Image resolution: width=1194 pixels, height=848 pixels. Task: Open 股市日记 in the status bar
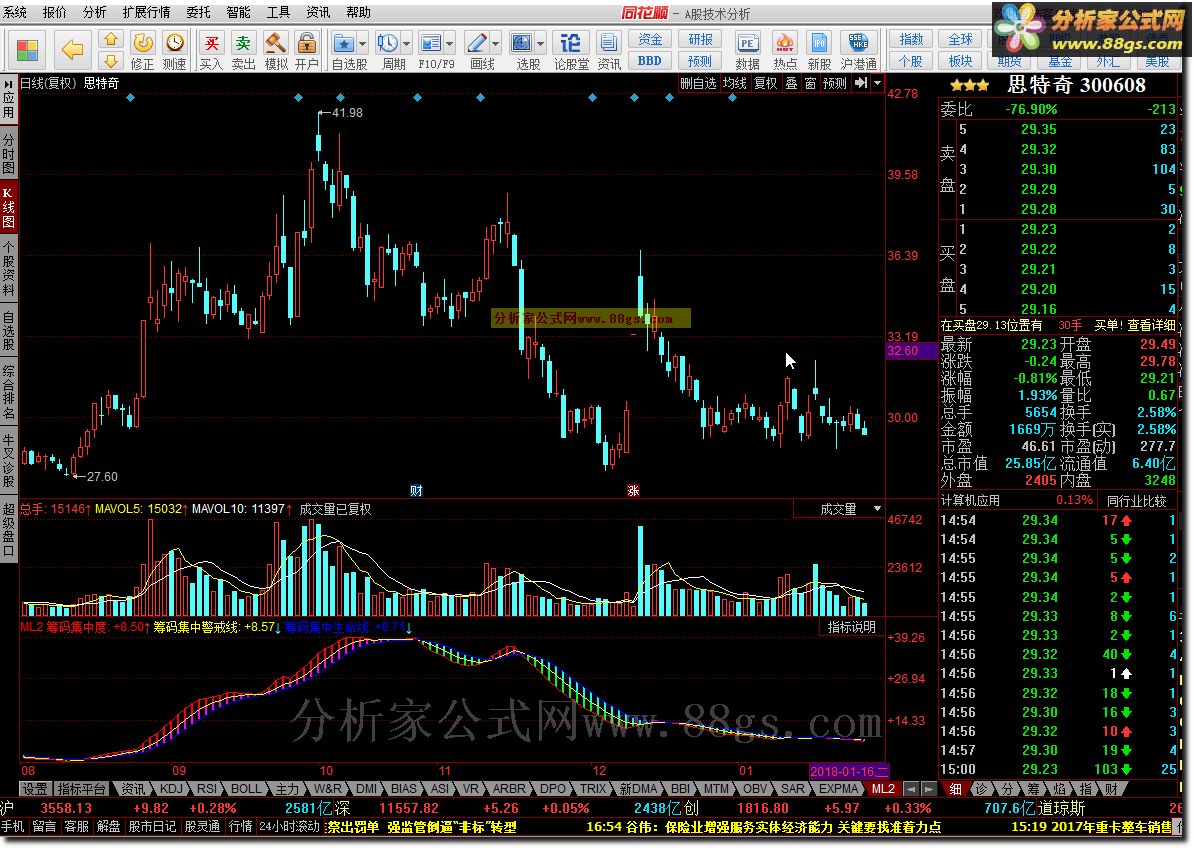click(x=152, y=827)
